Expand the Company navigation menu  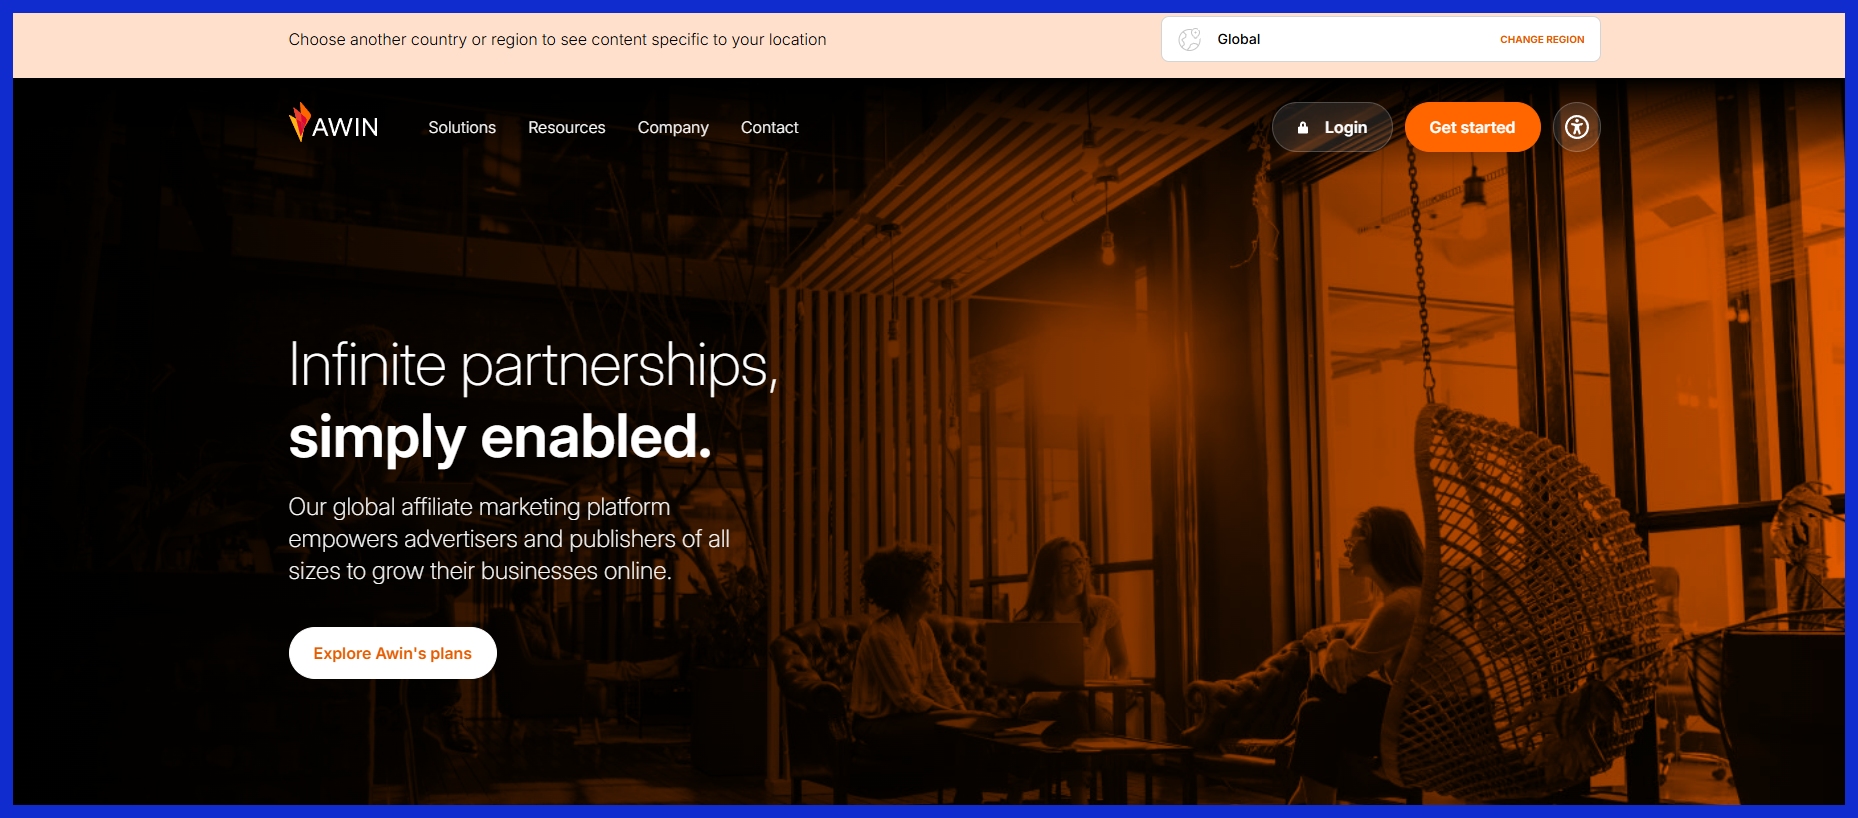point(673,128)
